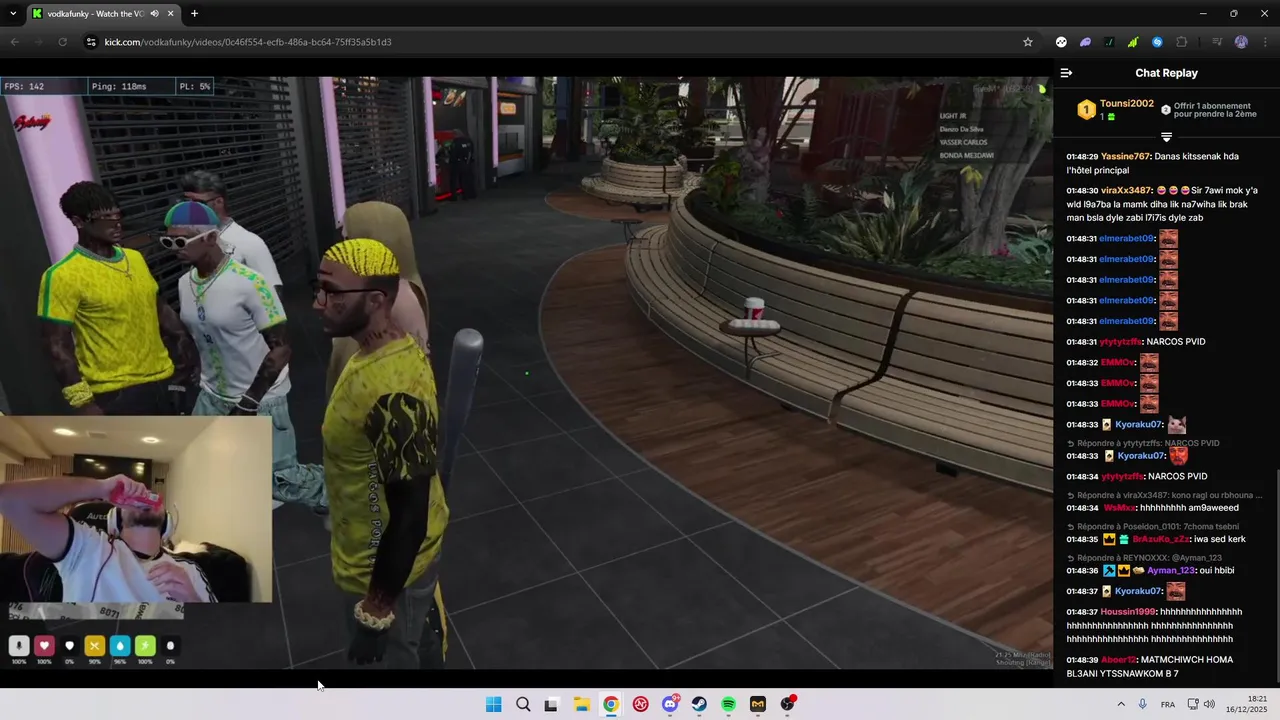Image resolution: width=1280 pixels, height=720 pixels.
Task: Click the streamer webcam overlay
Action: (x=135, y=509)
